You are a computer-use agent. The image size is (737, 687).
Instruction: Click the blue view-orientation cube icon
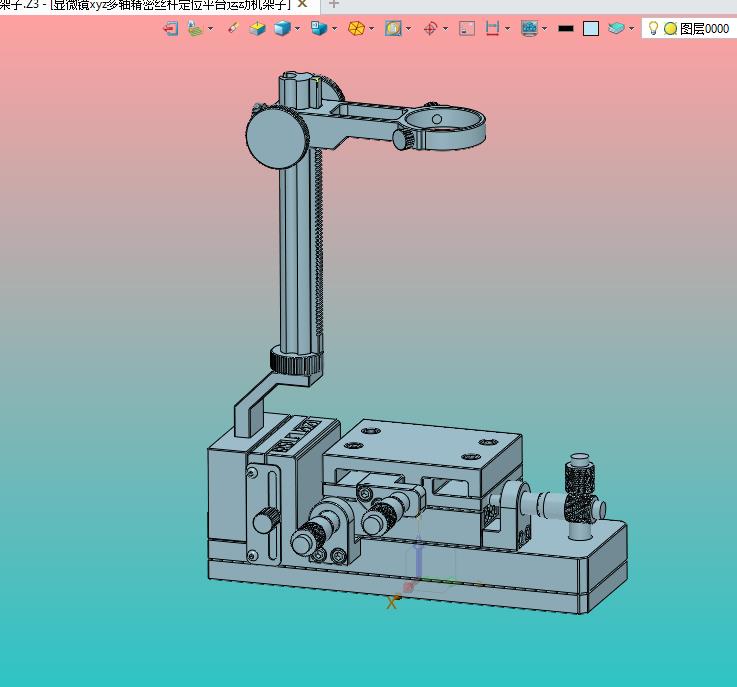(x=319, y=28)
